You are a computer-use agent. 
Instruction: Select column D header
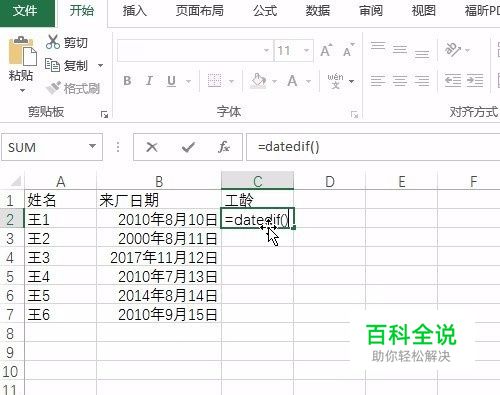(x=329, y=182)
